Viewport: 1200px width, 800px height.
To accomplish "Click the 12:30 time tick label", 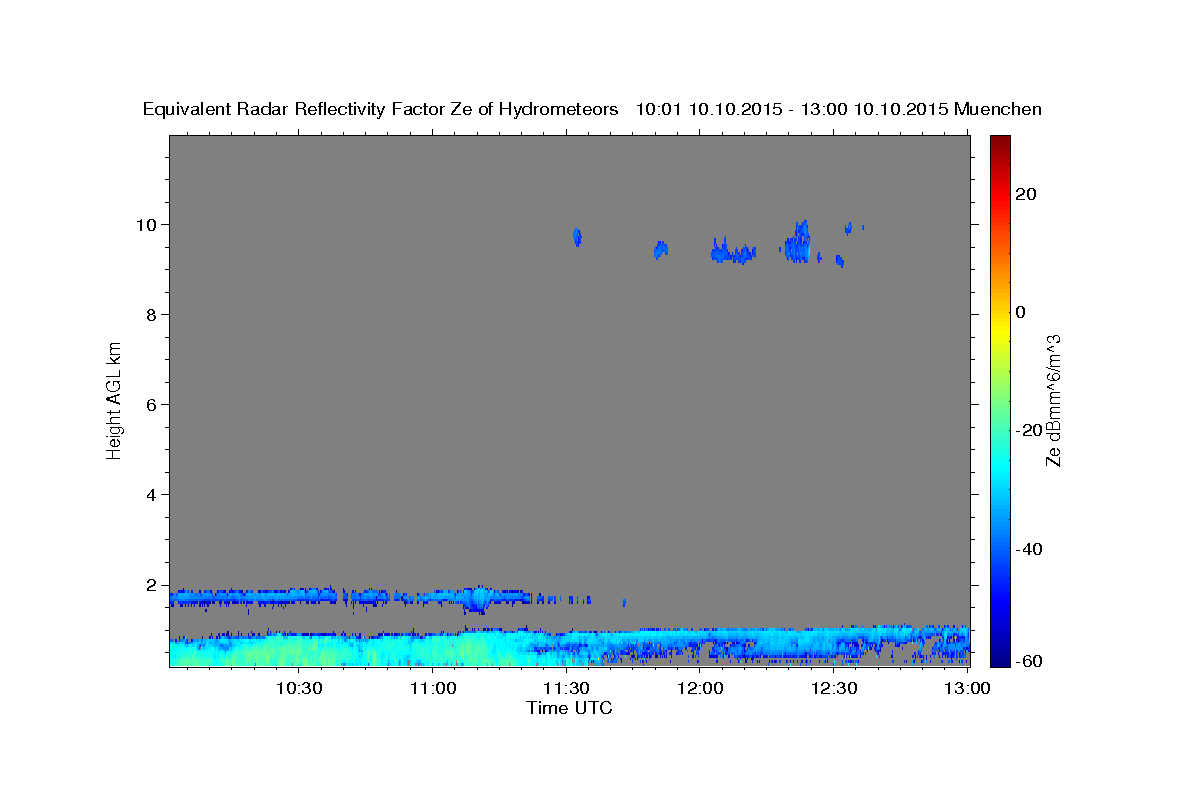I will [833, 688].
